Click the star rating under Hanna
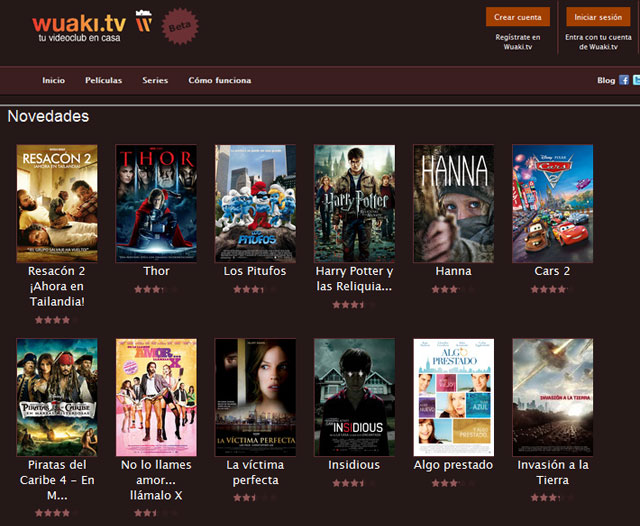The image size is (640, 526). (453, 289)
